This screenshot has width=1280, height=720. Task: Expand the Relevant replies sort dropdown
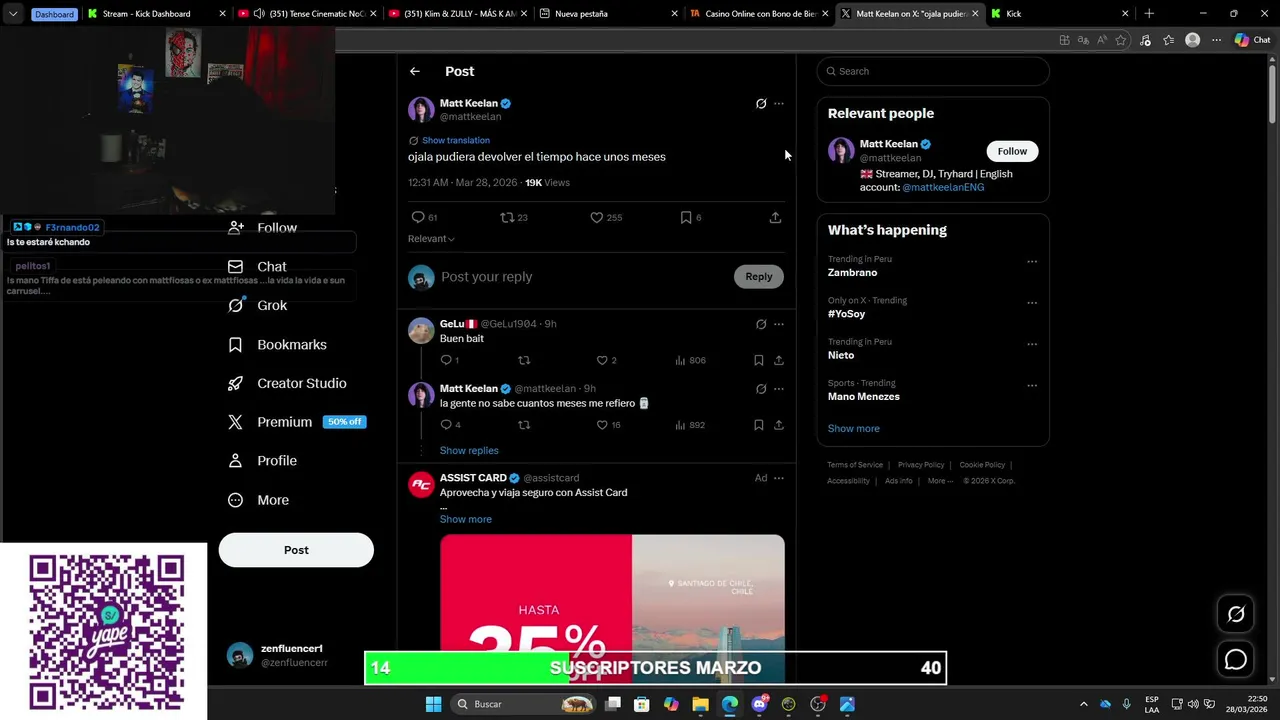[431, 239]
